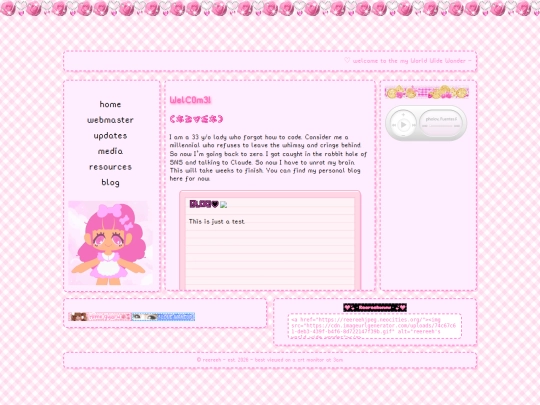Screen dimensions: 540x405
Task: Click the pink symbol subheading under WelC0m3
Action: [x=196, y=119]
